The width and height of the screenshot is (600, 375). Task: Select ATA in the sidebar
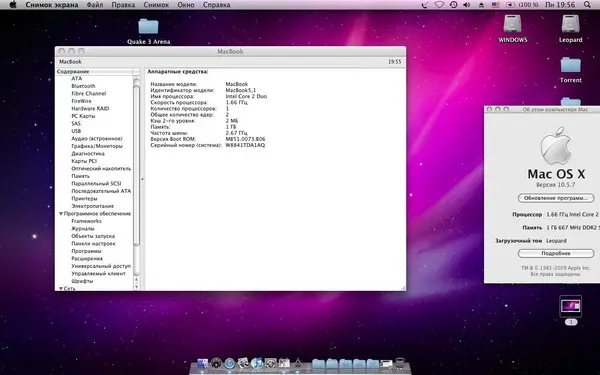77,78
